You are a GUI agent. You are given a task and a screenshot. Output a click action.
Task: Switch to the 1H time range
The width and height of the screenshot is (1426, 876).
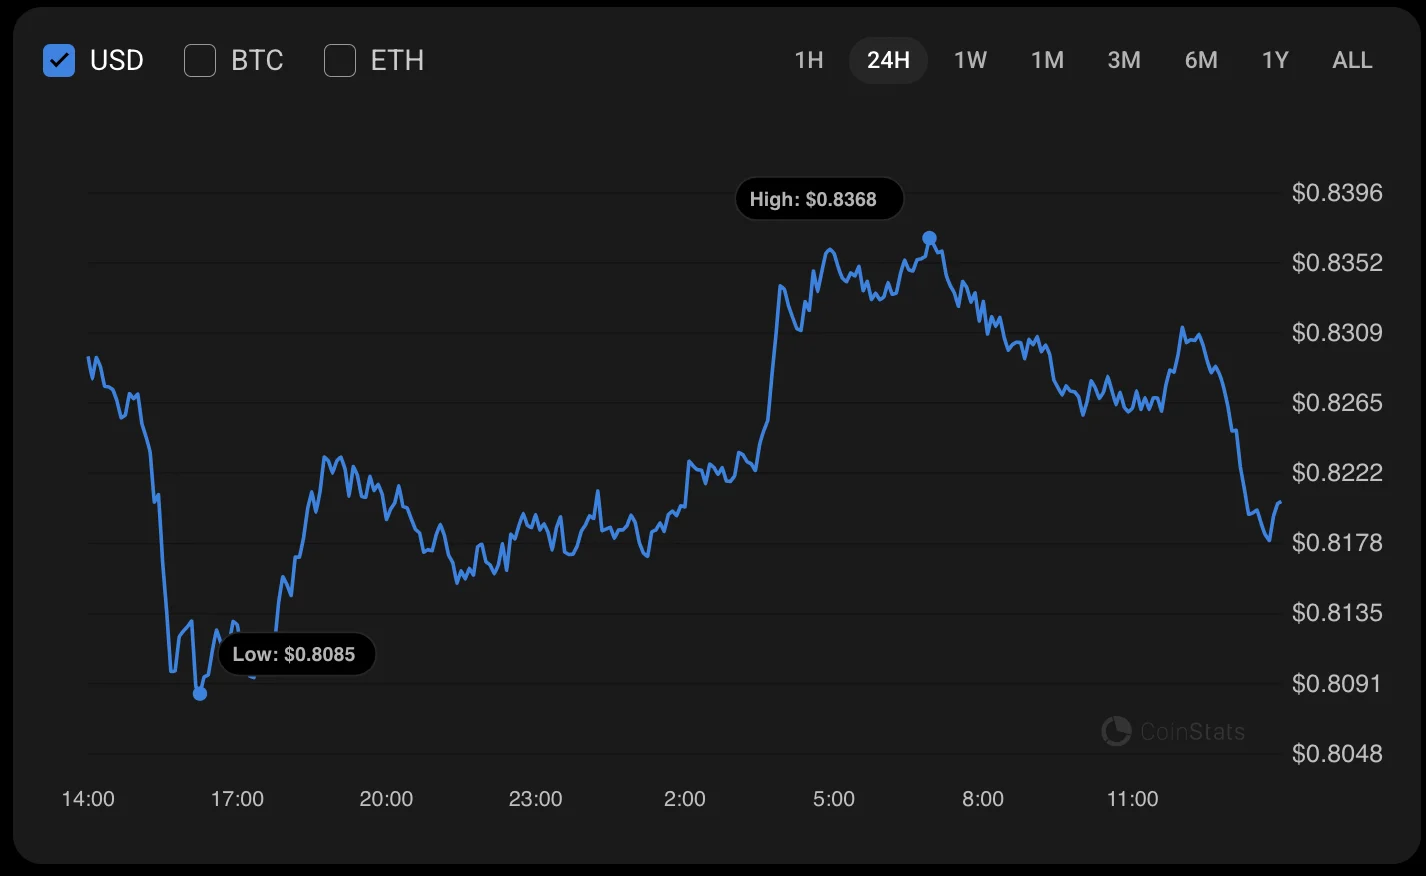click(x=809, y=61)
